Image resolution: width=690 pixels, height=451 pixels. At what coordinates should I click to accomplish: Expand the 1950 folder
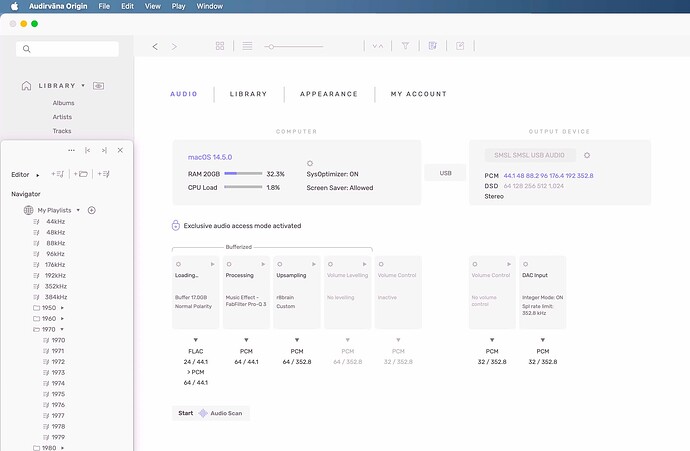(x=62, y=308)
